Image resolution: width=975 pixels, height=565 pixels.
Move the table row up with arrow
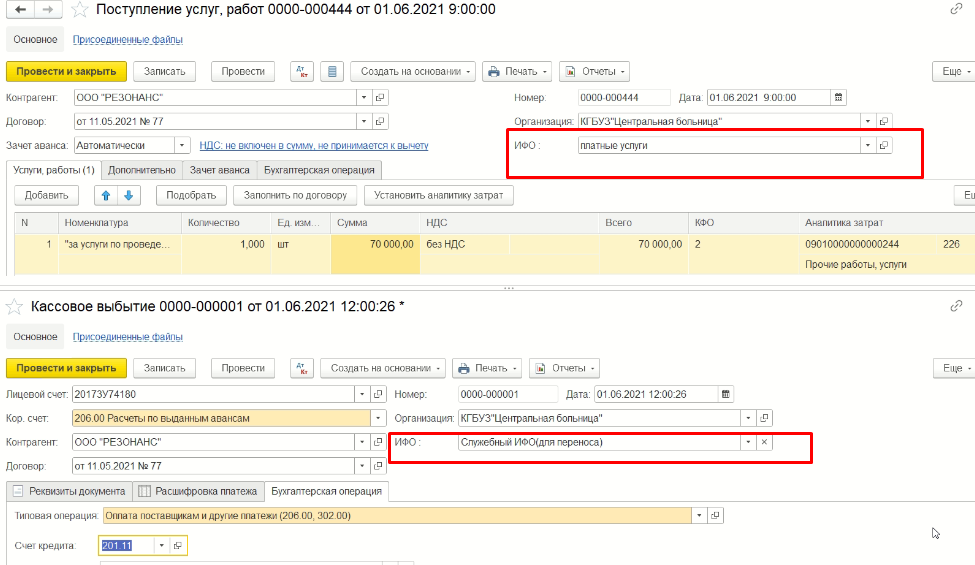click(x=107, y=195)
